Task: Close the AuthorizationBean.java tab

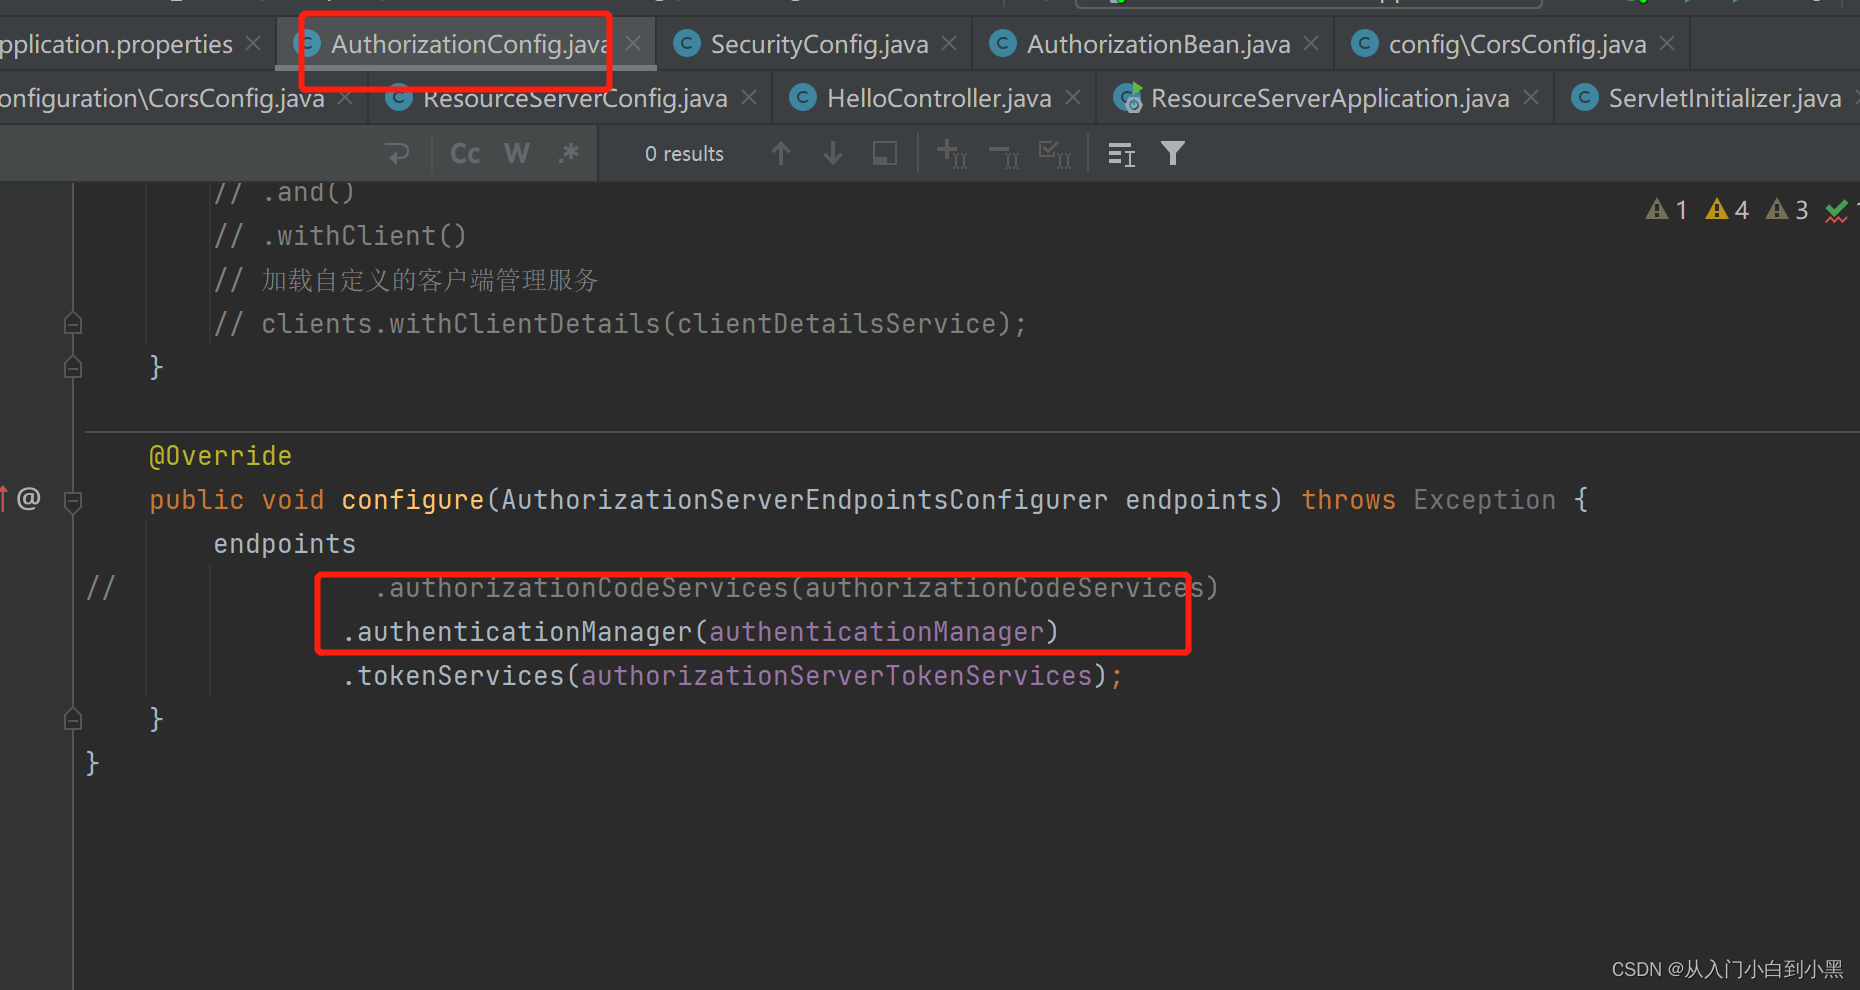Action: pyautogui.click(x=1311, y=44)
